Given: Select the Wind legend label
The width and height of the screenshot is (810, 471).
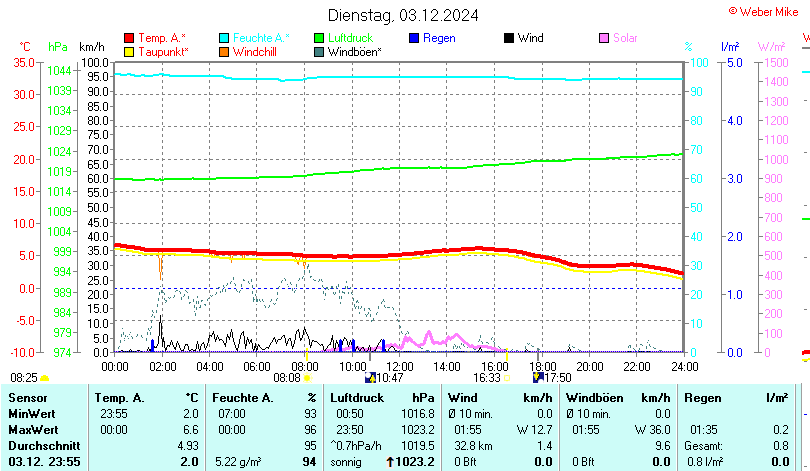Looking at the screenshot, I should [x=531, y=38].
